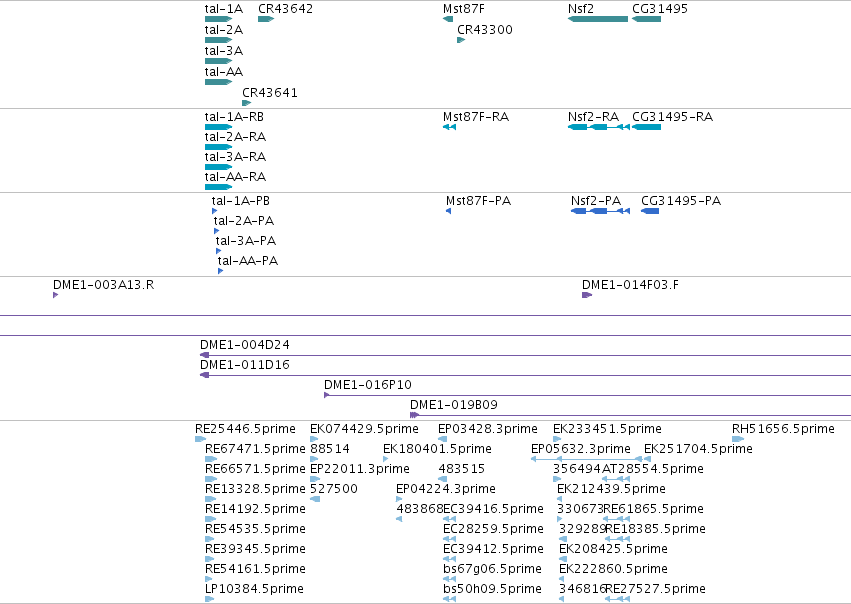Click the Mst87F-PA protein label
Viewport: 851px width, 604px height.
click(478, 201)
